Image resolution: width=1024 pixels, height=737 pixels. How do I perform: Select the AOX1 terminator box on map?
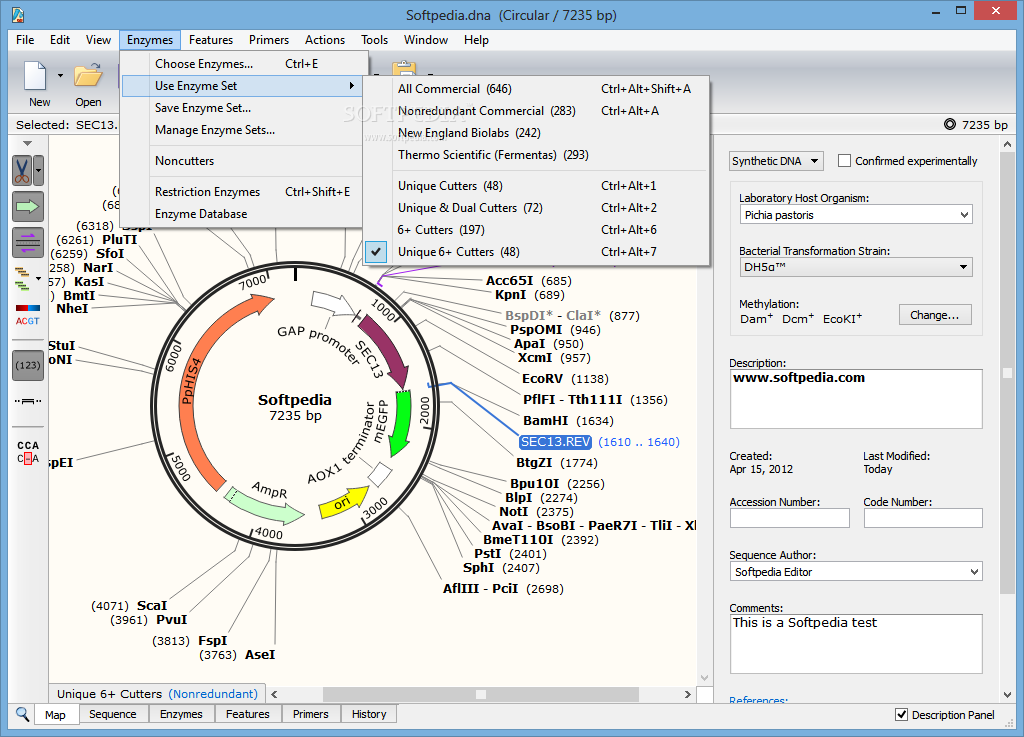tap(379, 475)
